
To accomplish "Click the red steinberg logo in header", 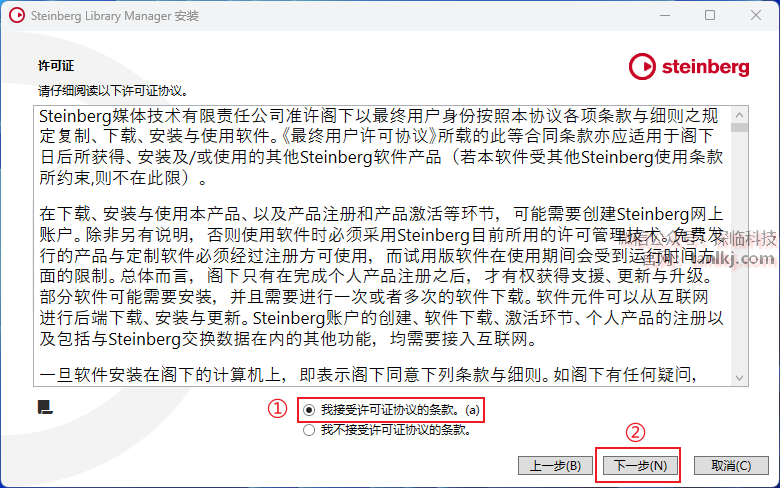I will [x=689, y=67].
